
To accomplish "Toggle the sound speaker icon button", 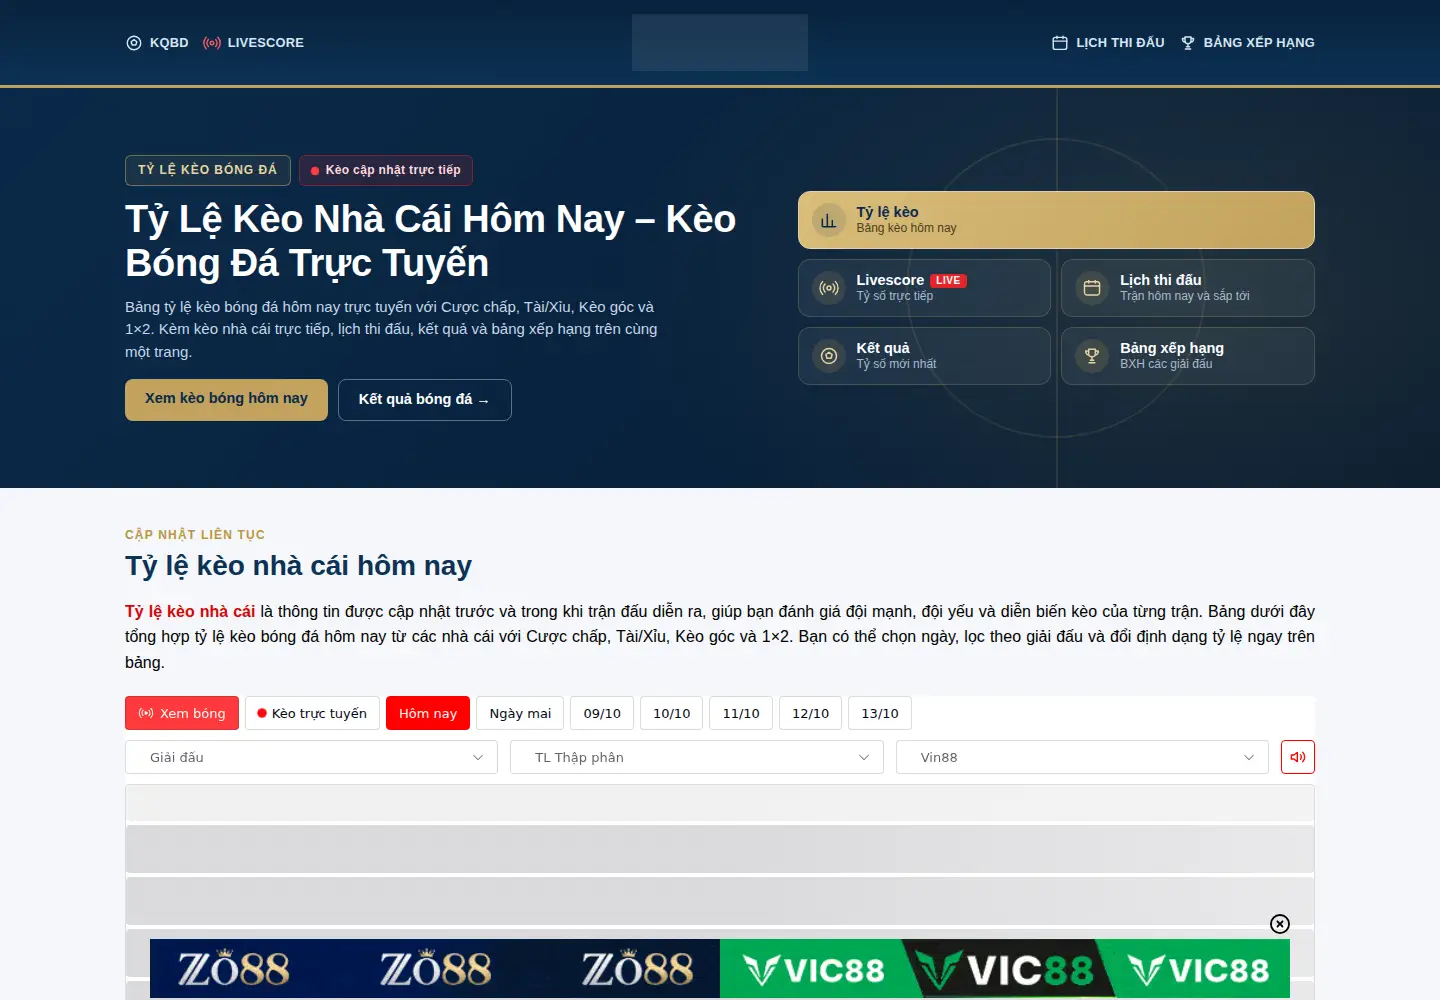I will click(1298, 757).
